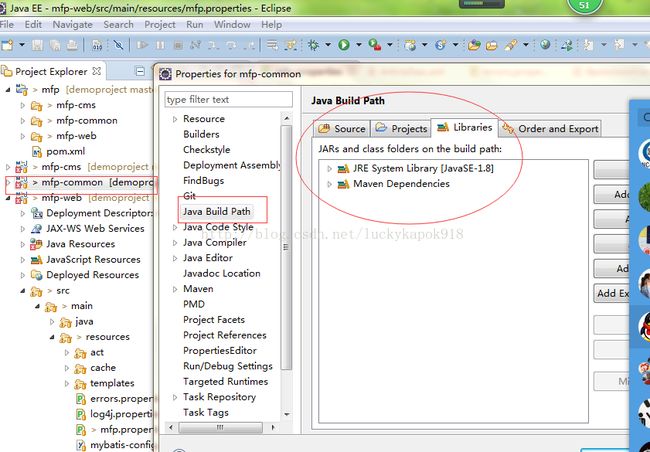The image size is (650, 452).
Task: Expand Java Resources node
Action: (23, 244)
